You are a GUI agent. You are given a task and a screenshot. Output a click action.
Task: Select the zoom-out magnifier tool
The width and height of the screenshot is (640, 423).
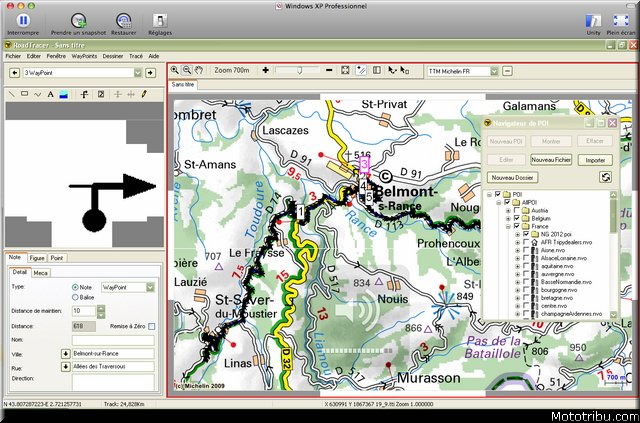(x=187, y=70)
